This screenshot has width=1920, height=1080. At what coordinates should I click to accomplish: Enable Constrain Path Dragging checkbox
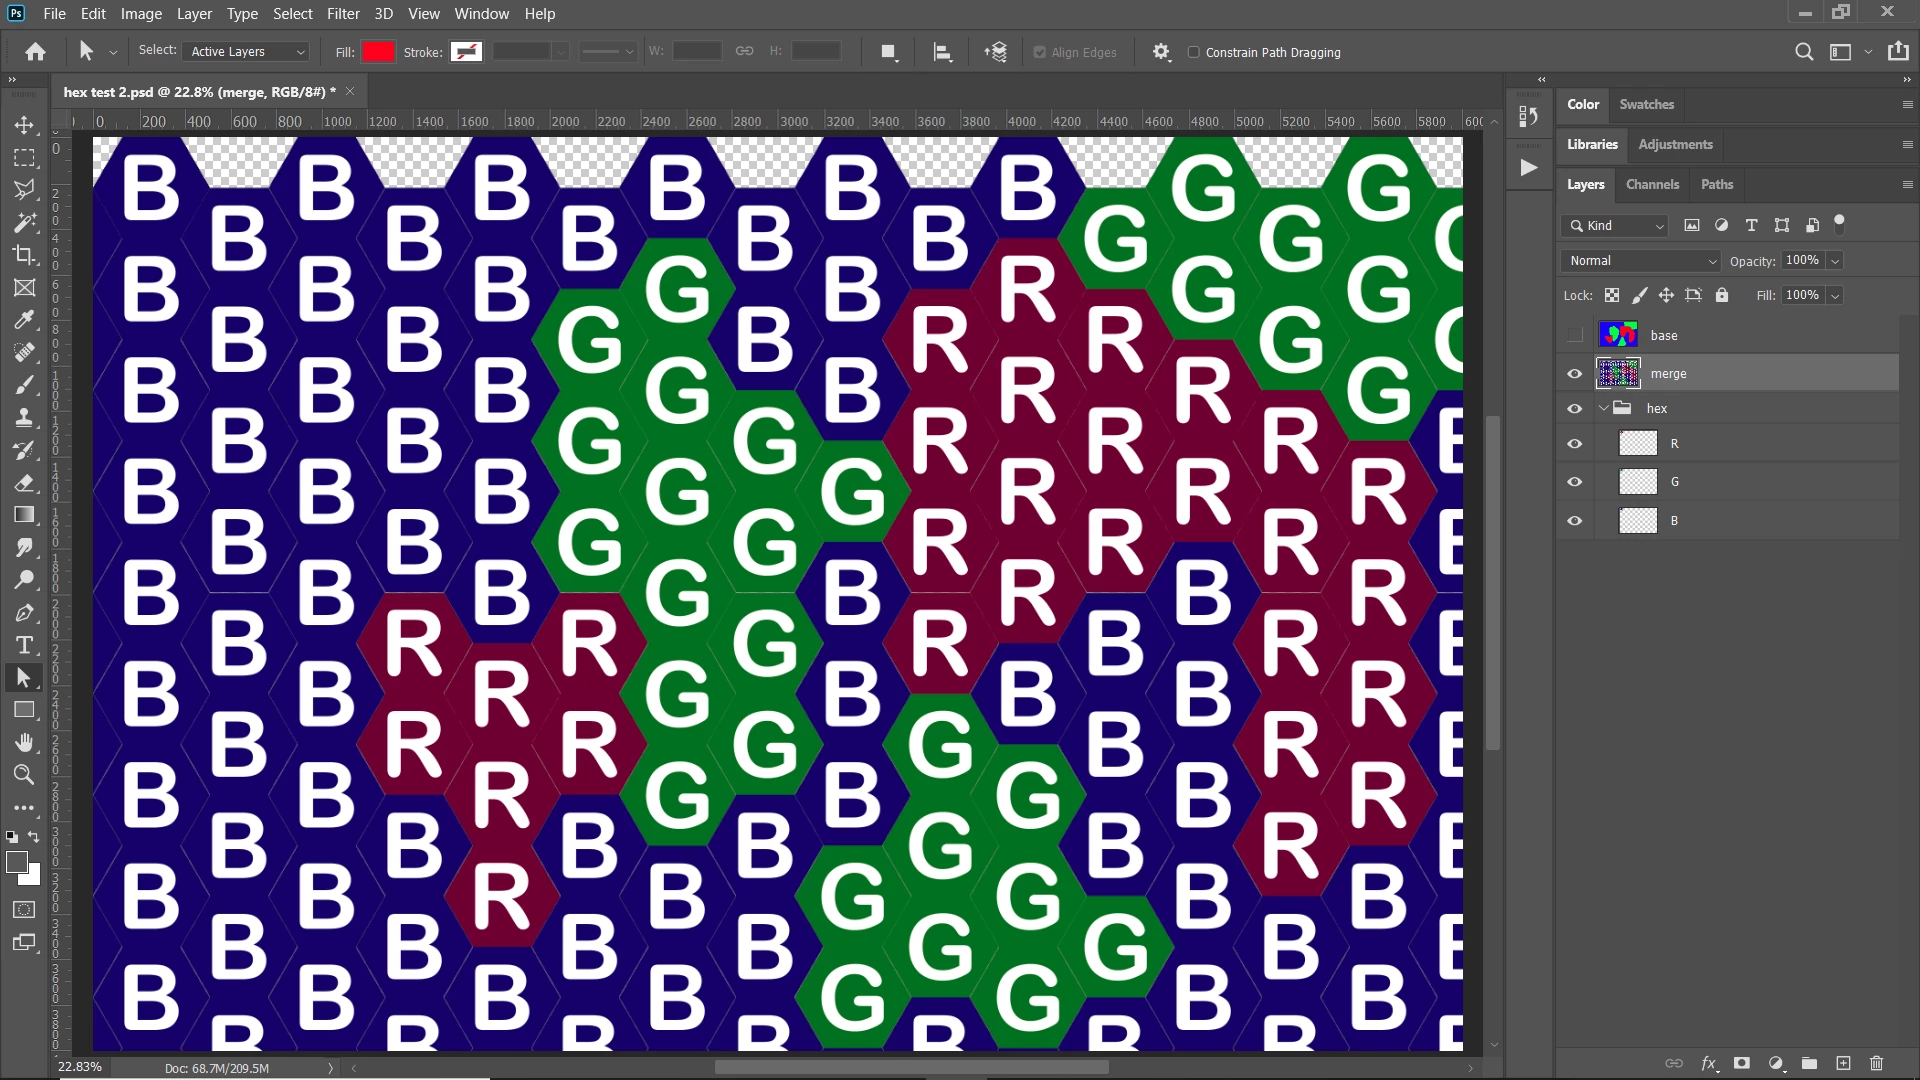tap(1193, 52)
